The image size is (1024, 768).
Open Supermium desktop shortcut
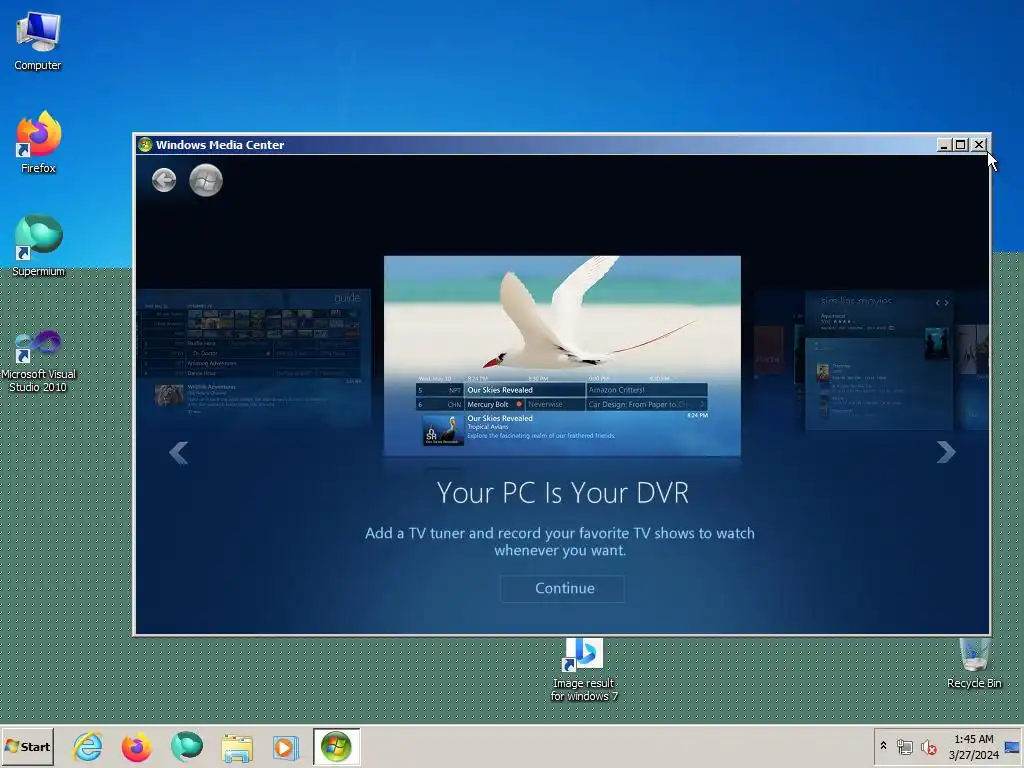point(38,246)
